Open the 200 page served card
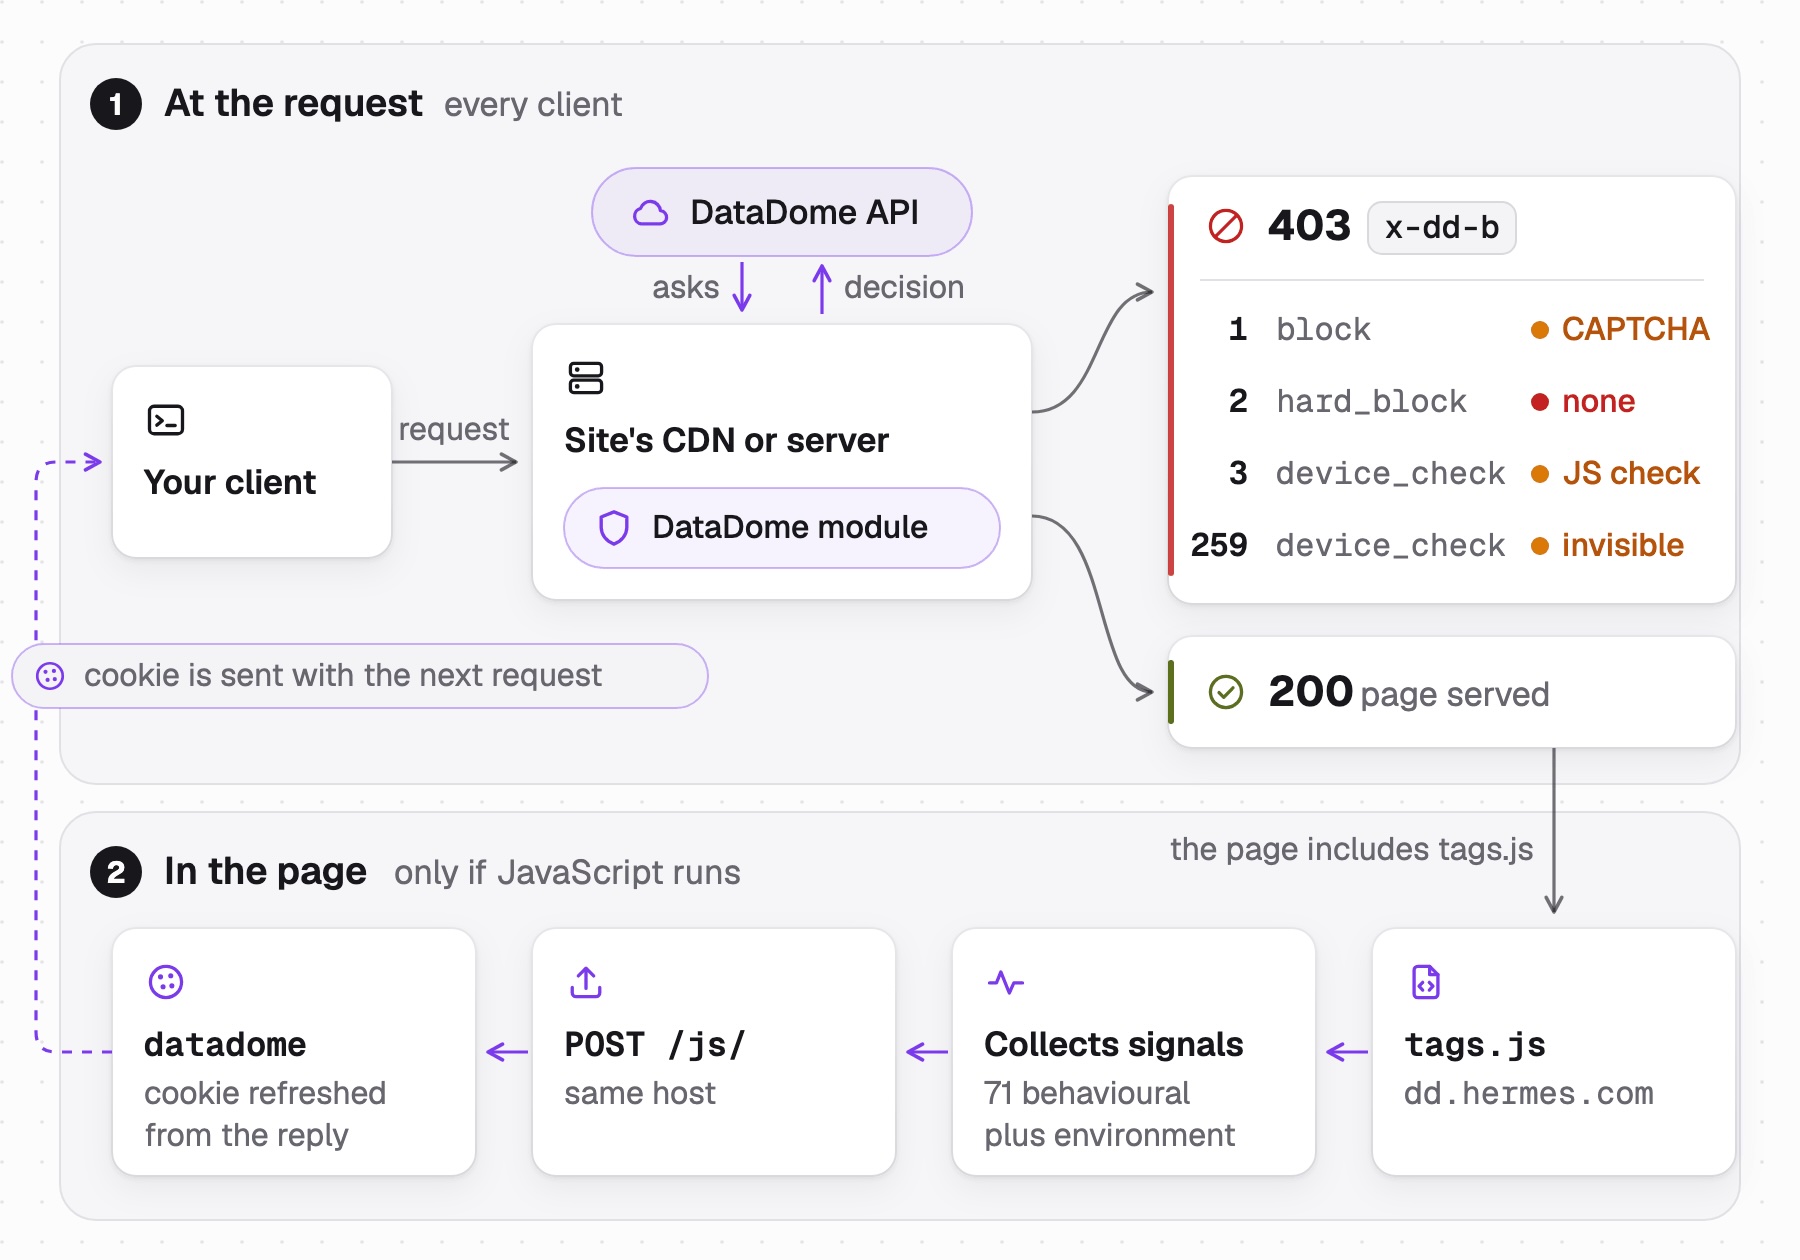The width and height of the screenshot is (1800, 1260). click(1452, 692)
